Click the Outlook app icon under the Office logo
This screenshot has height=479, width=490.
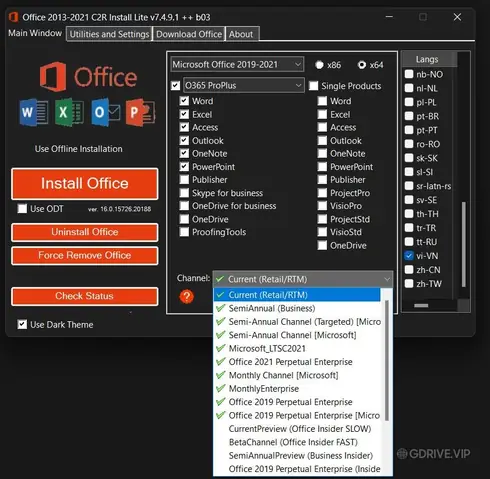[x=105, y=112]
